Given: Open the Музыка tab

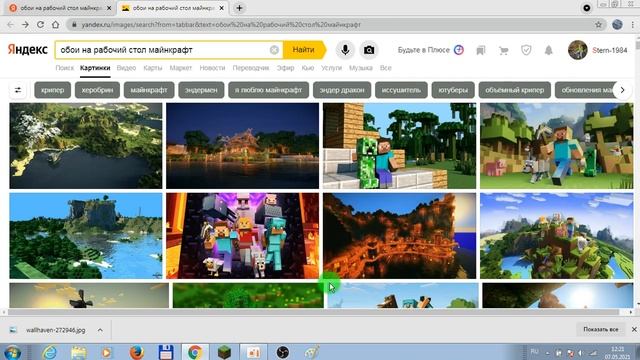Looking at the screenshot, I should 361,68.
